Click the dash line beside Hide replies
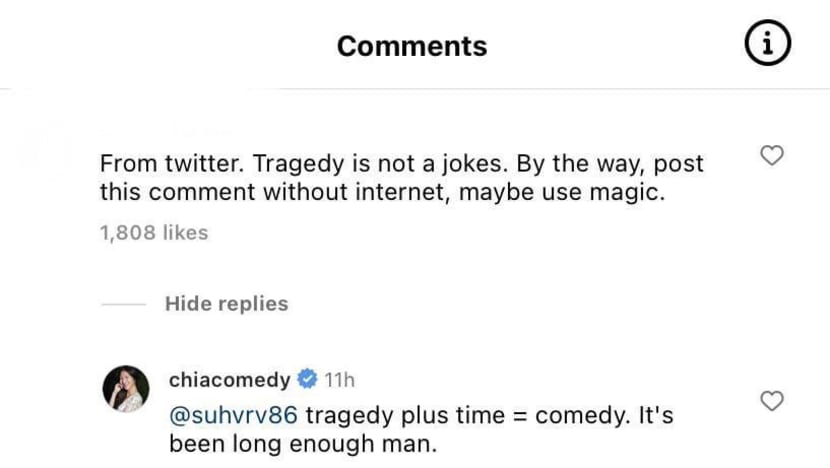This screenshot has width=830, height=468. click(x=124, y=304)
